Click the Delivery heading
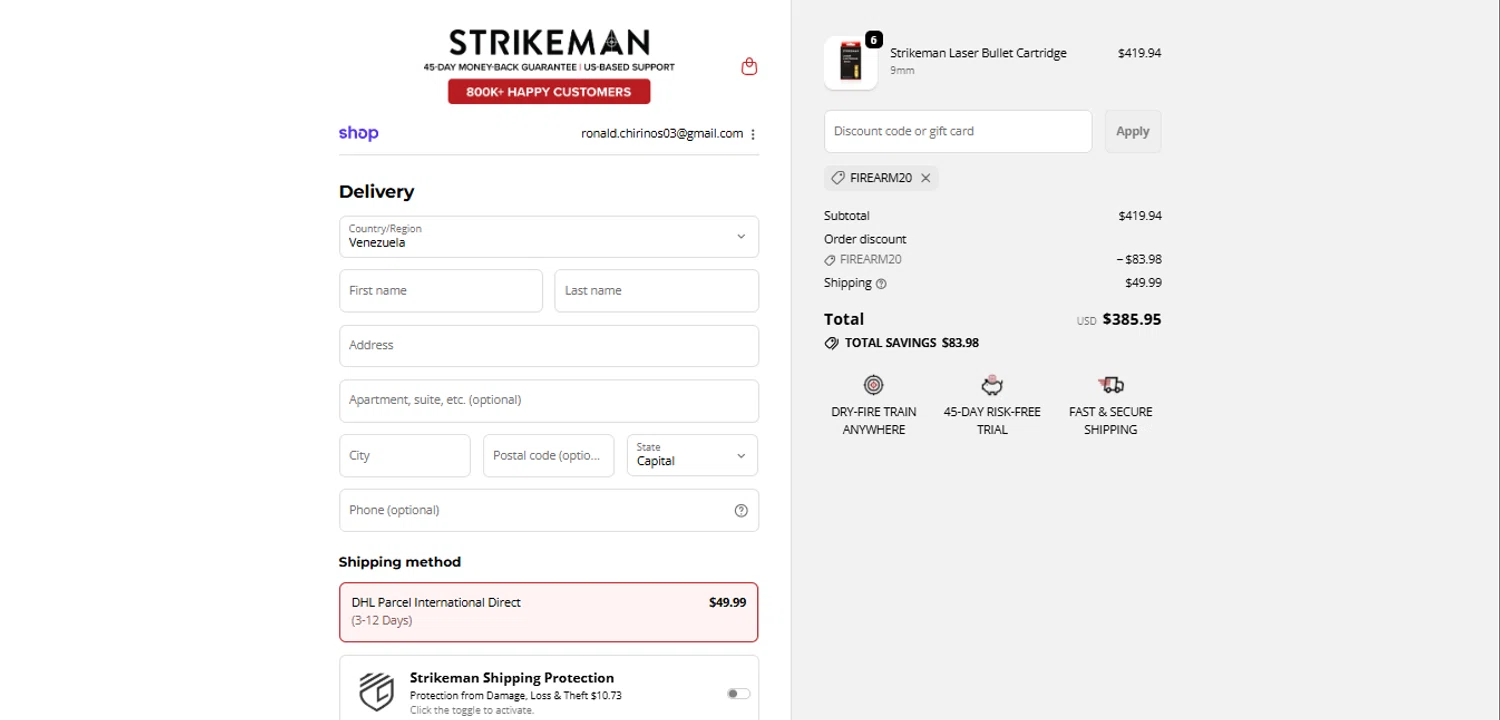Screen dimensions: 1500x720 click(376, 192)
